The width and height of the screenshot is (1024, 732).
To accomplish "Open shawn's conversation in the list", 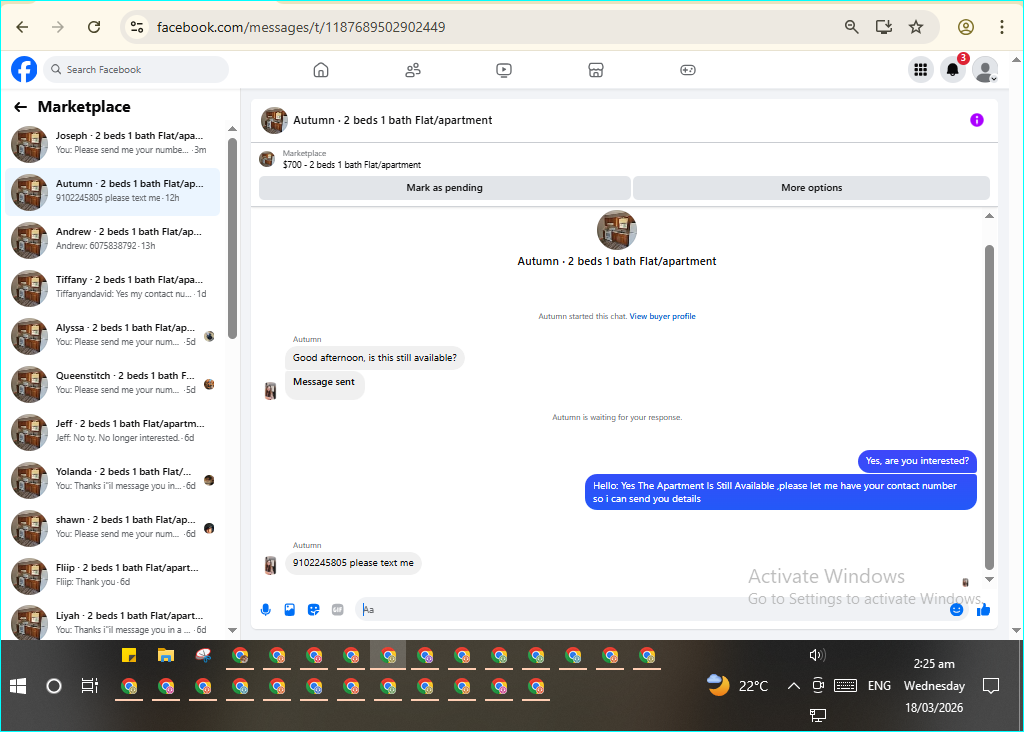I will (x=112, y=528).
